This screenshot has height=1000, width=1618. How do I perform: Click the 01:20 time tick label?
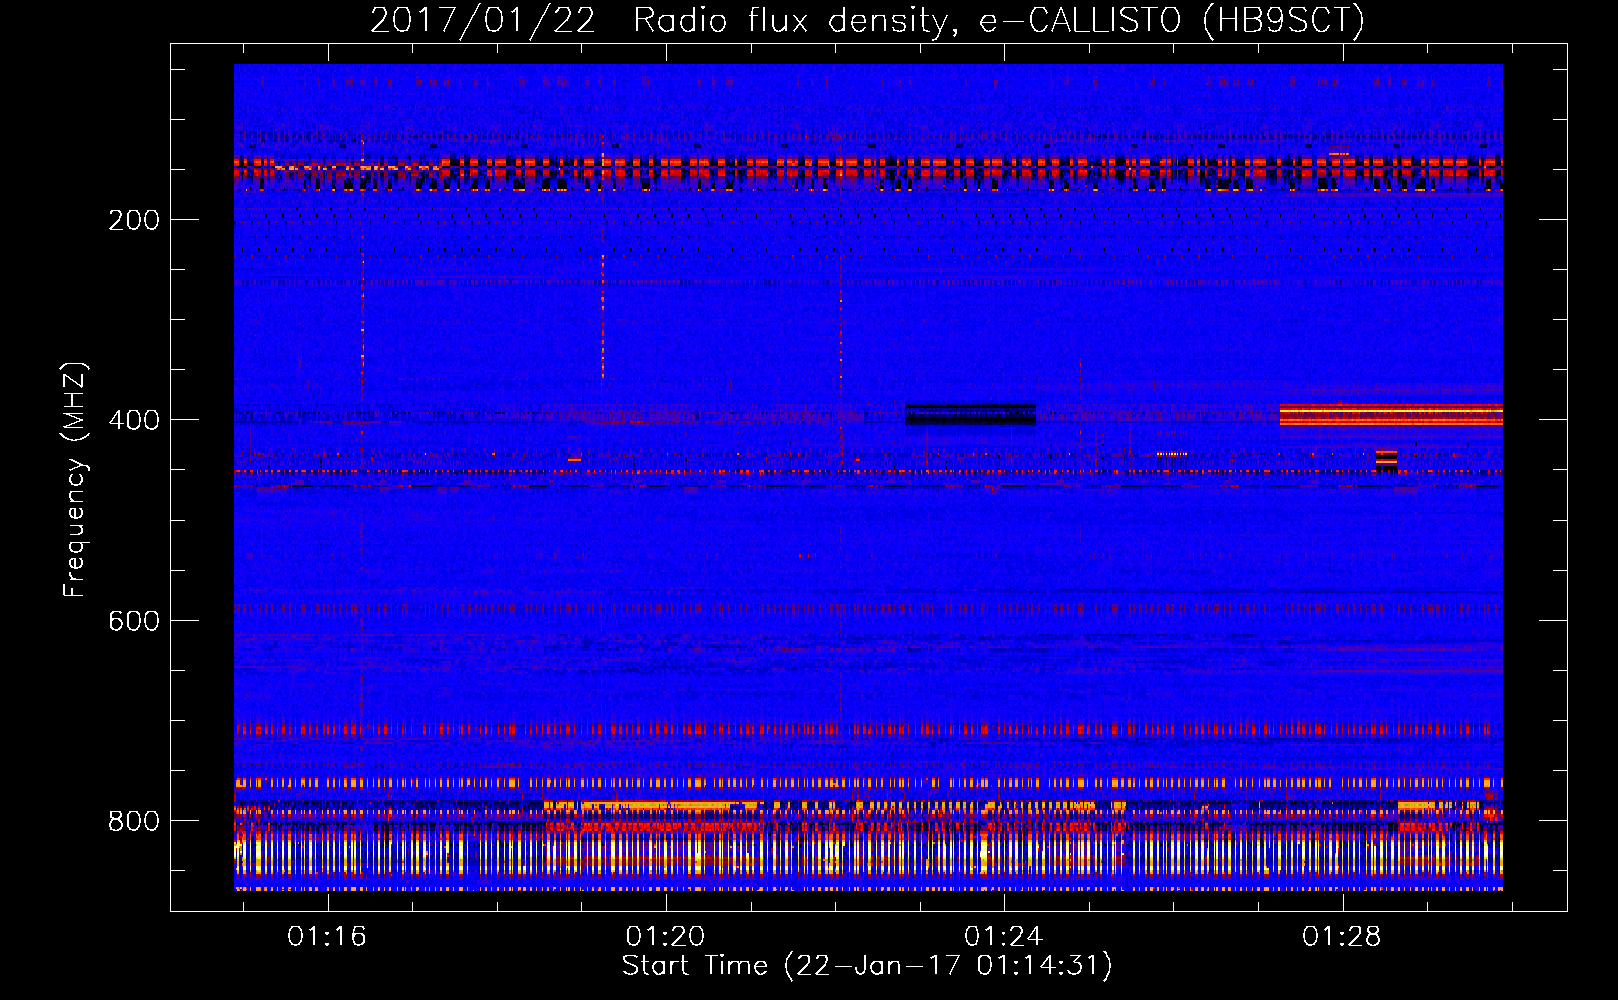(665, 936)
